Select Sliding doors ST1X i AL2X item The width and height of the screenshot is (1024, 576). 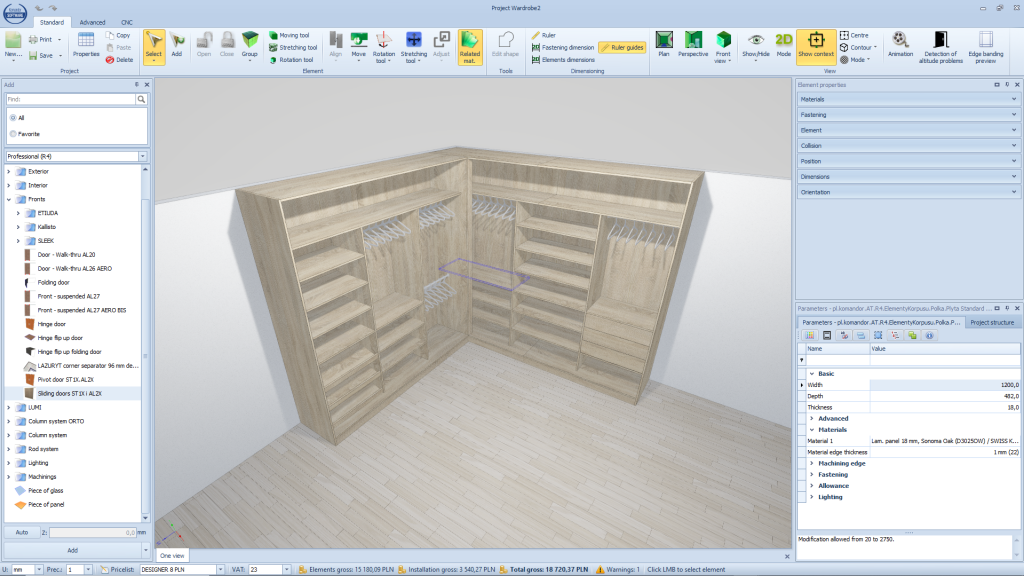(x=69, y=393)
